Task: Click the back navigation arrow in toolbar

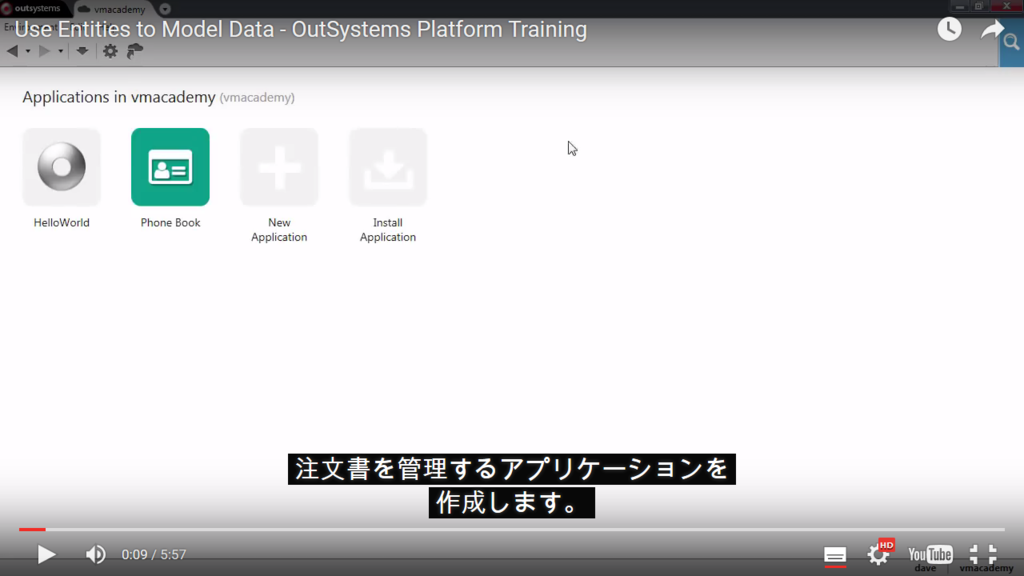Action: [x=12, y=51]
